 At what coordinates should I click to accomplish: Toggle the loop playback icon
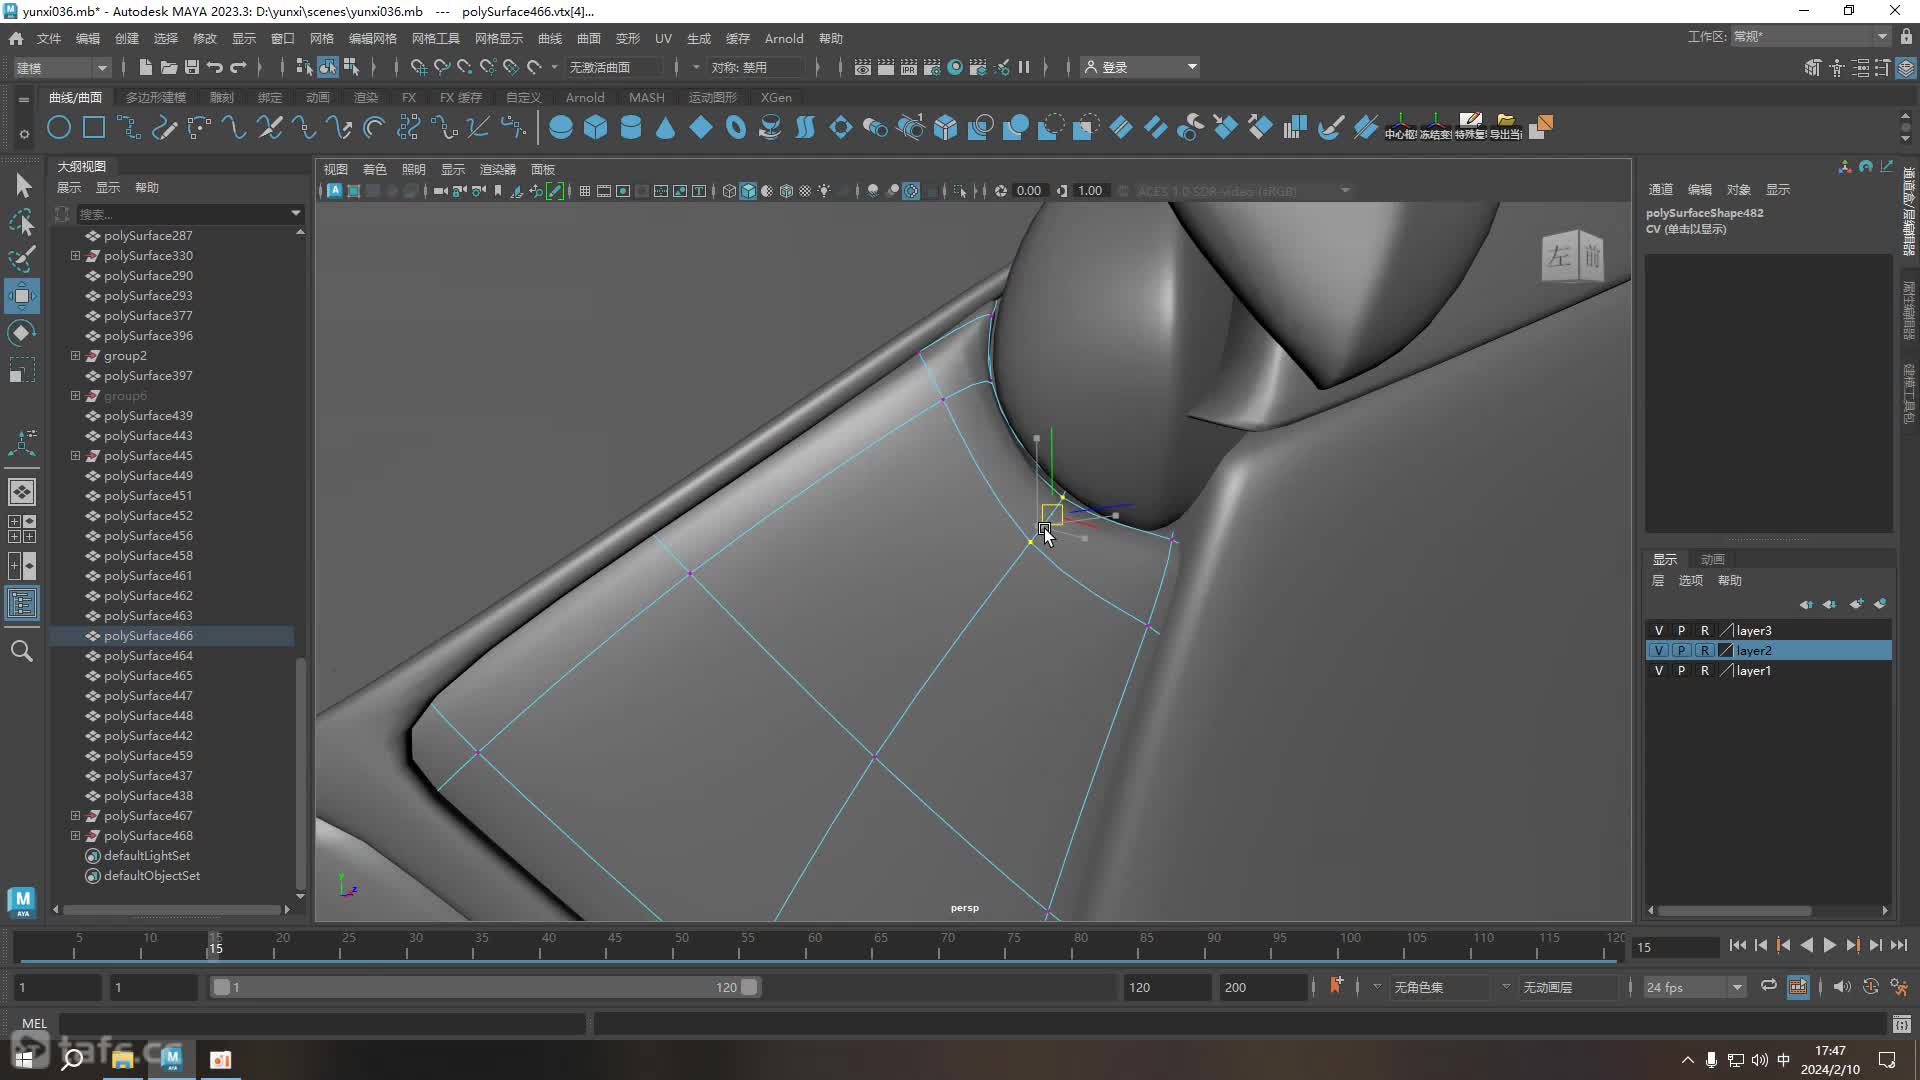[1769, 987]
